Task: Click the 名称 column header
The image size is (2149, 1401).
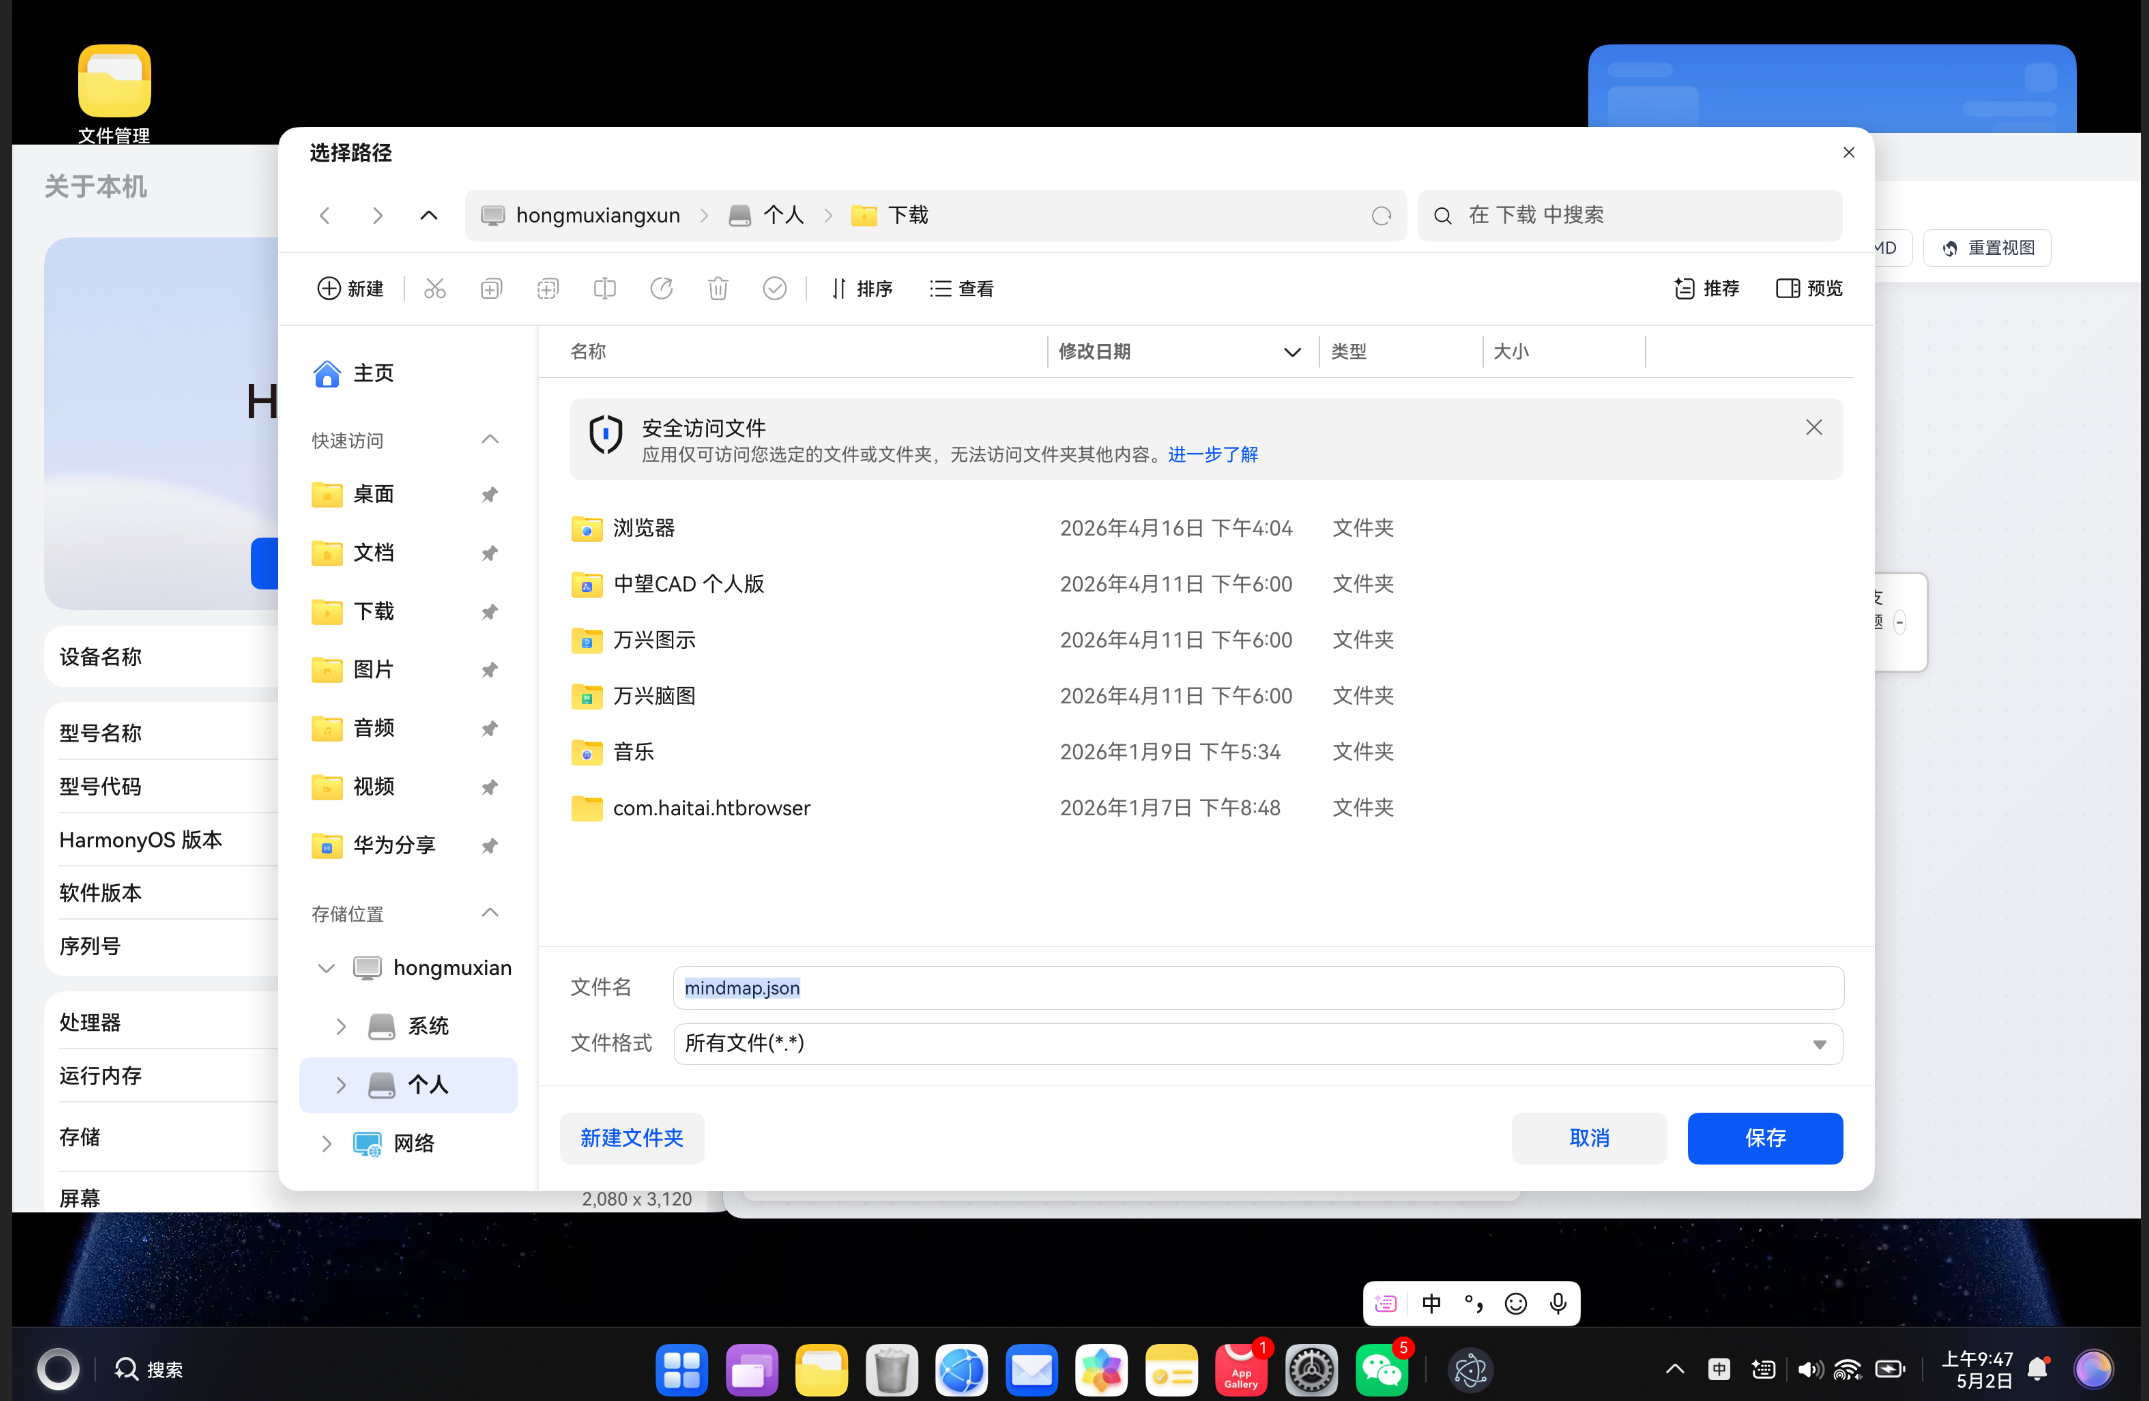Action: [588, 352]
